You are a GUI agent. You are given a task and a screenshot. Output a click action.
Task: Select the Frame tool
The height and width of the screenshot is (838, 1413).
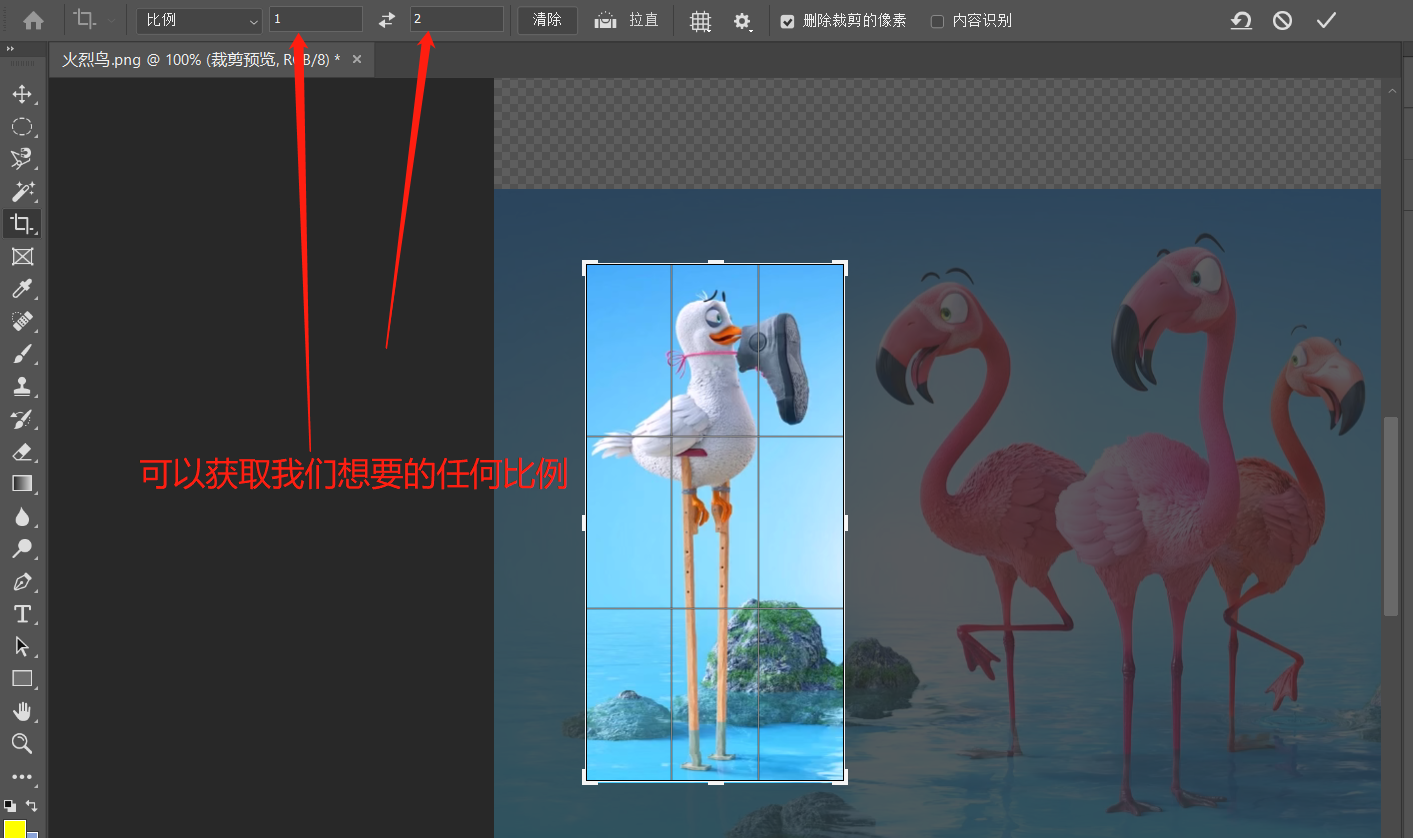point(22,257)
